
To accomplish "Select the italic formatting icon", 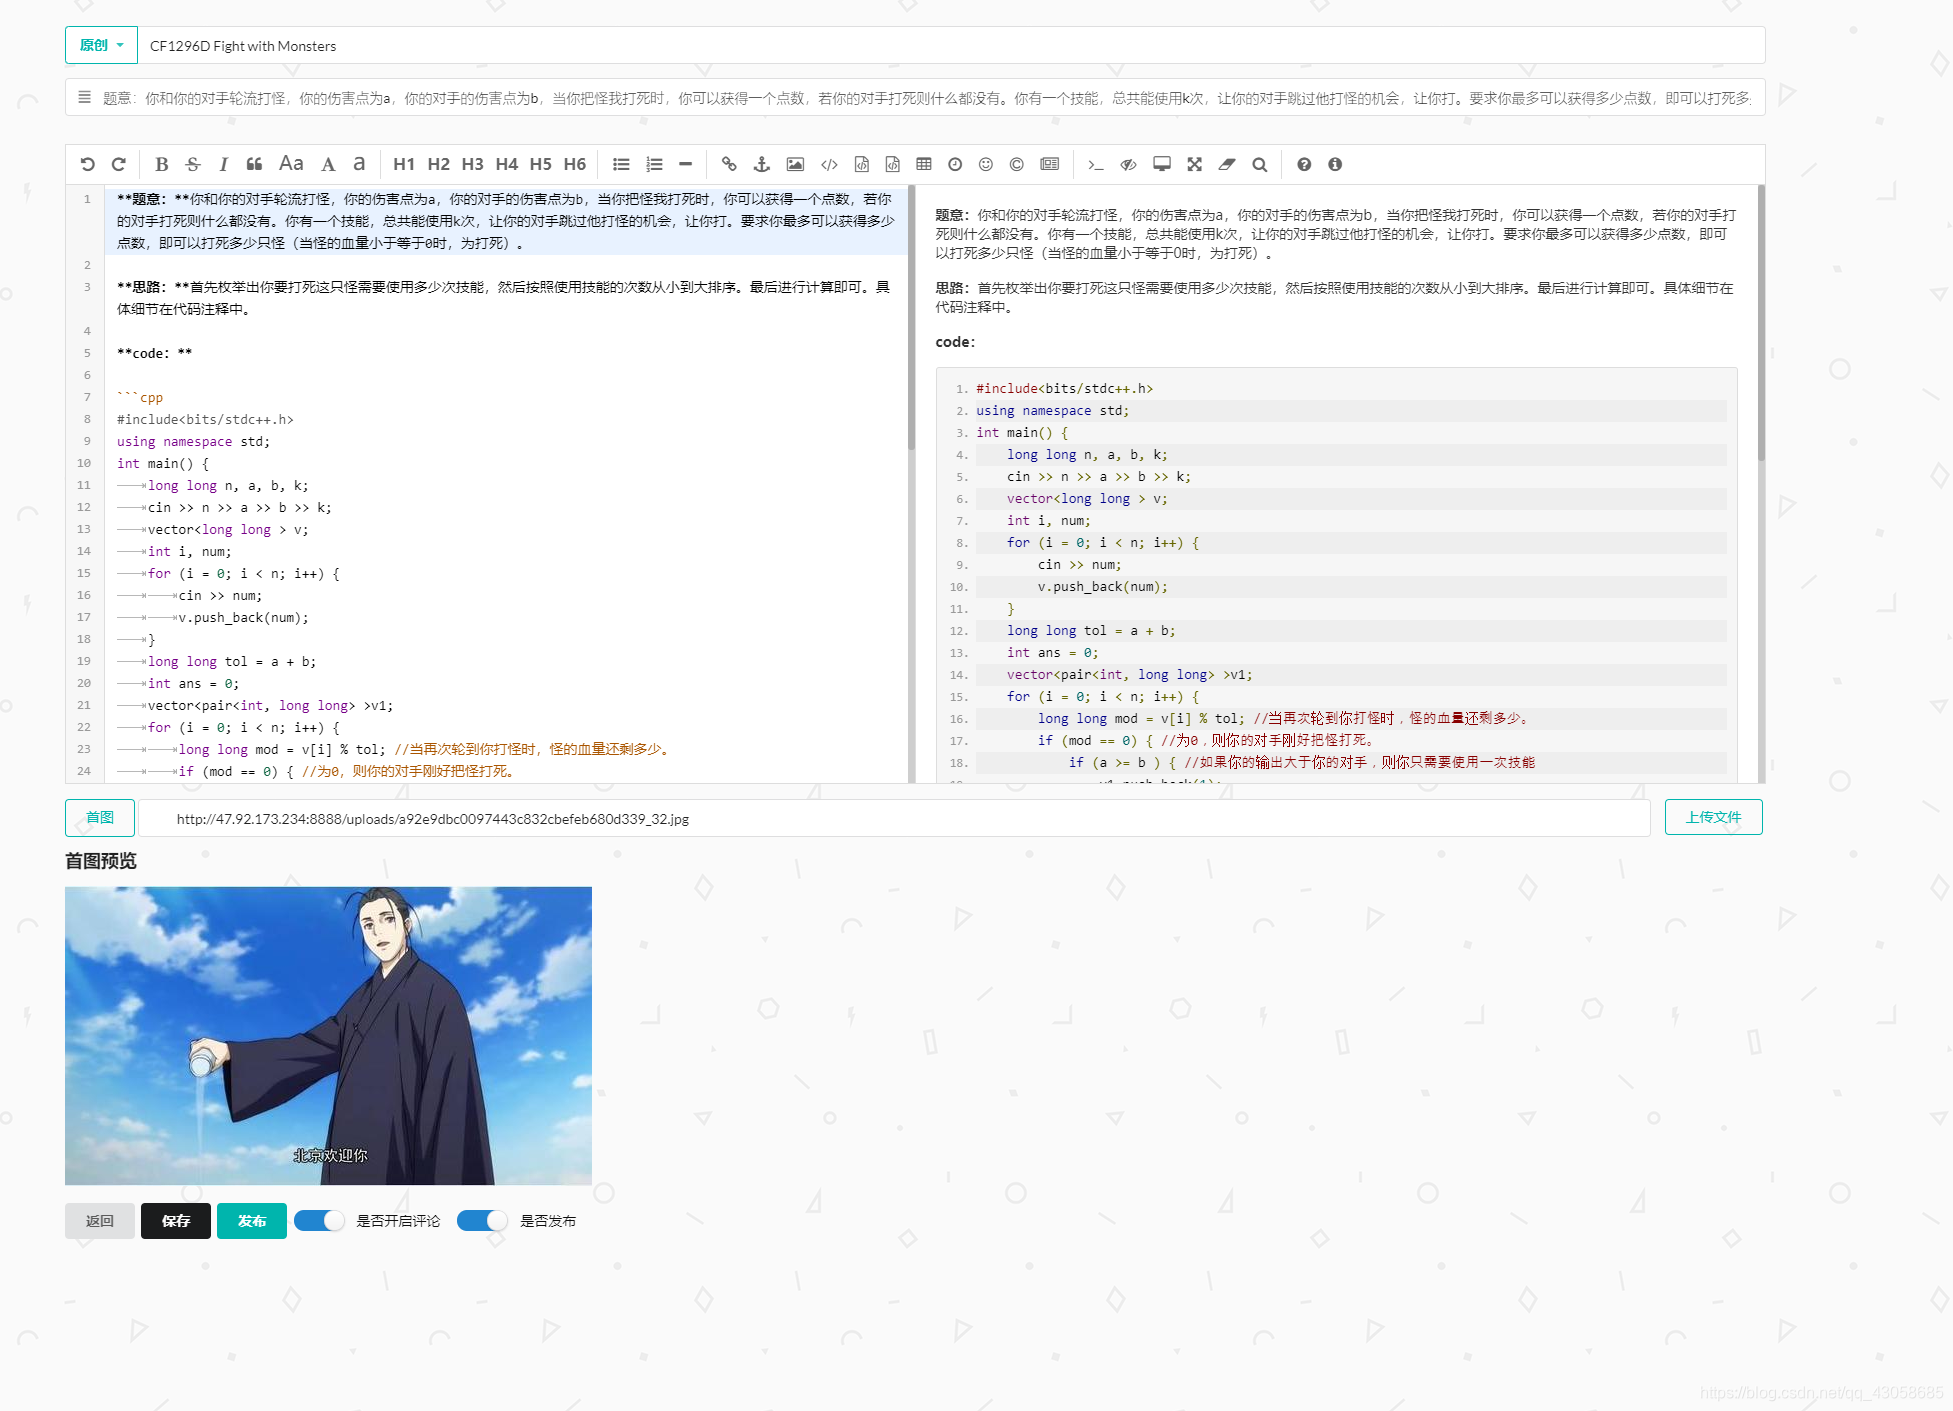I will (223, 165).
